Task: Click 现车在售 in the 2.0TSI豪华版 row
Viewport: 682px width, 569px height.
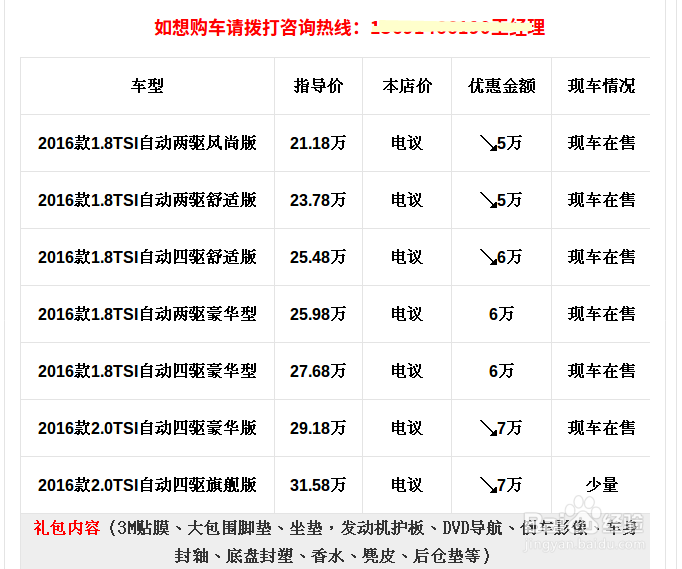Action: 601,428
